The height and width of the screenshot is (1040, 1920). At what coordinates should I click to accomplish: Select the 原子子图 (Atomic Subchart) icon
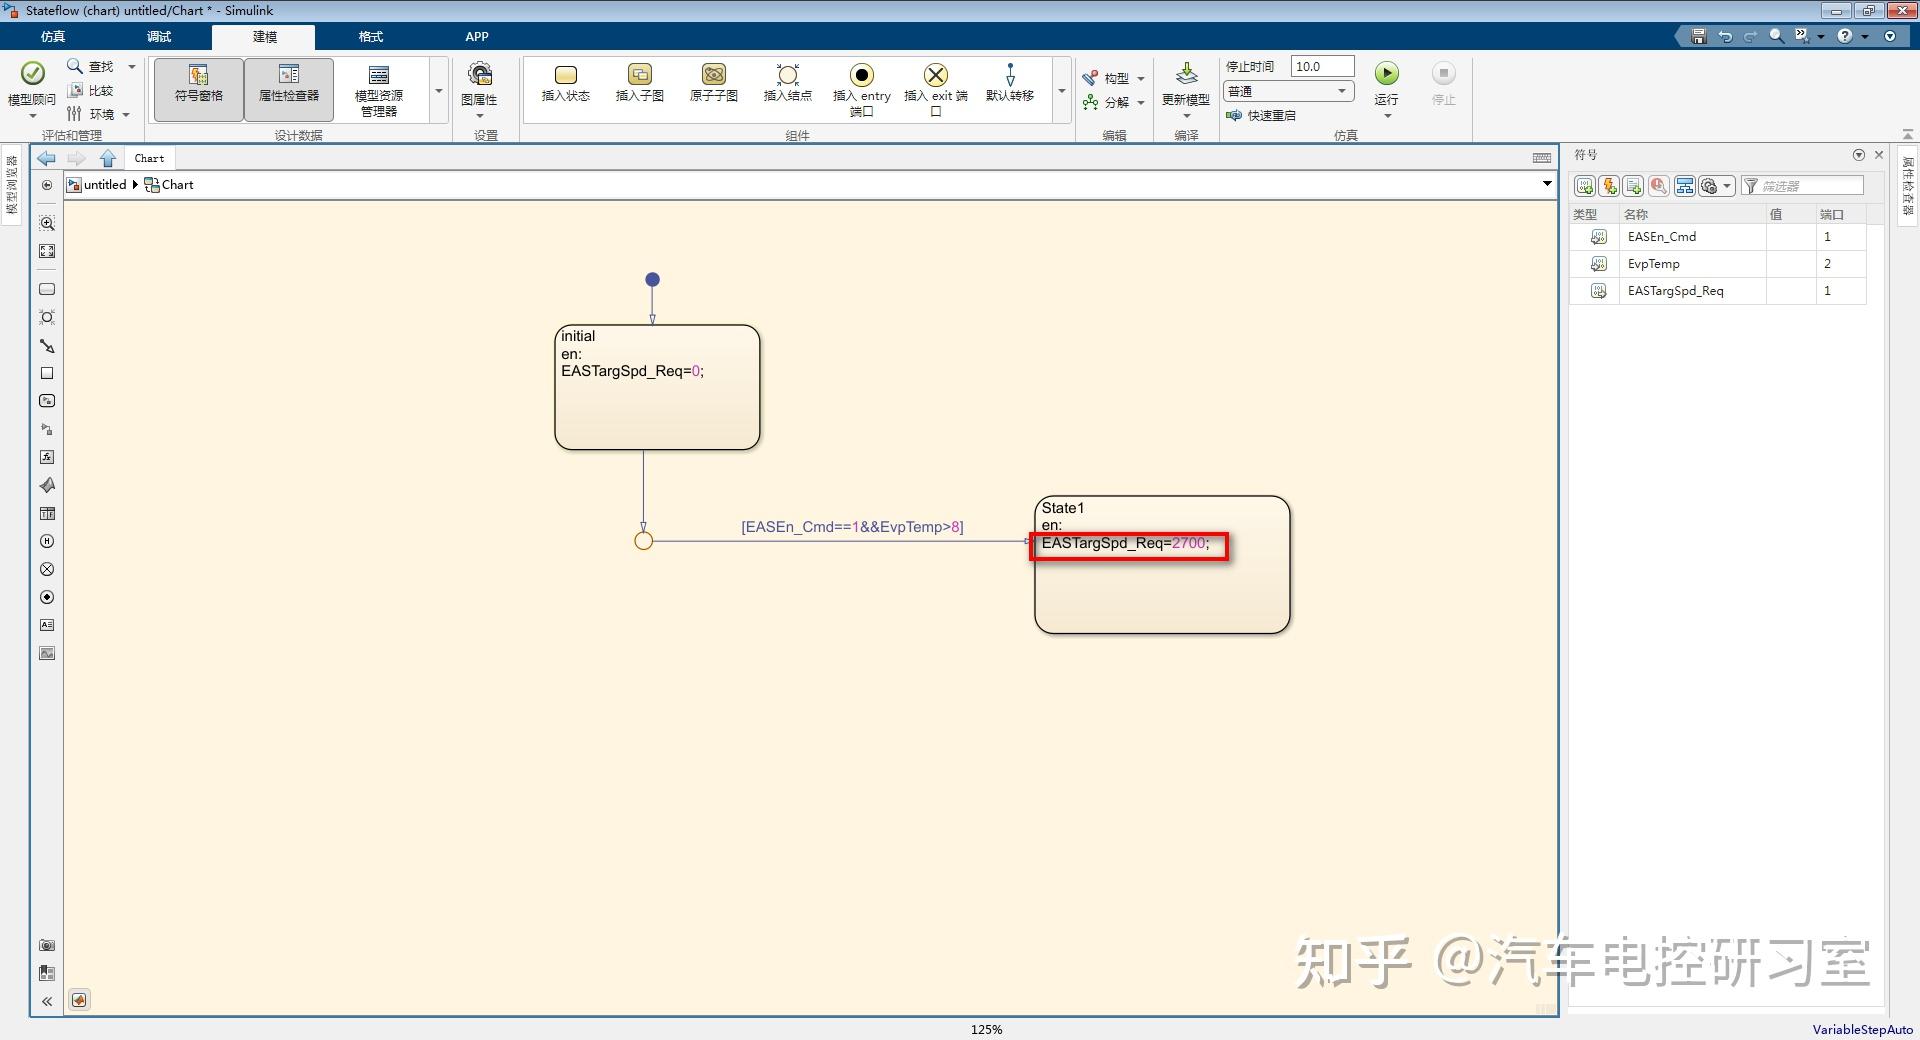pyautogui.click(x=712, y=86)
